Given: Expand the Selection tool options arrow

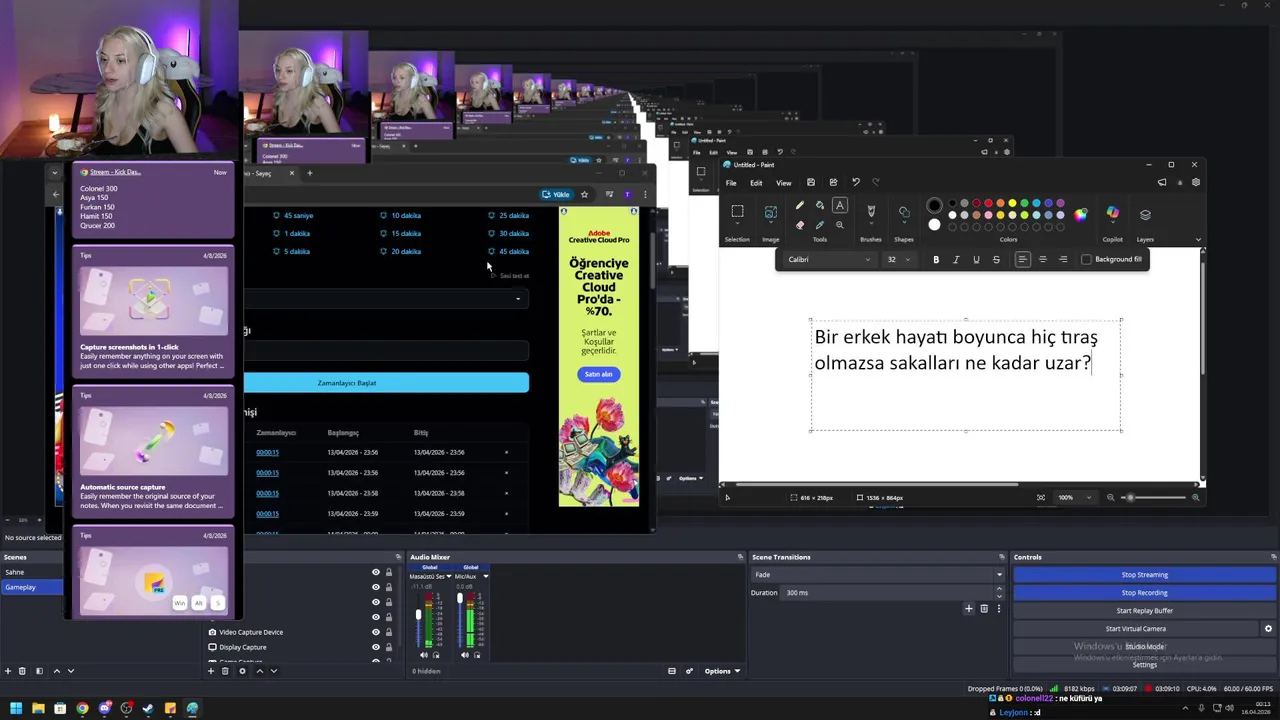Looking at the screenshot, I should 737,223.
